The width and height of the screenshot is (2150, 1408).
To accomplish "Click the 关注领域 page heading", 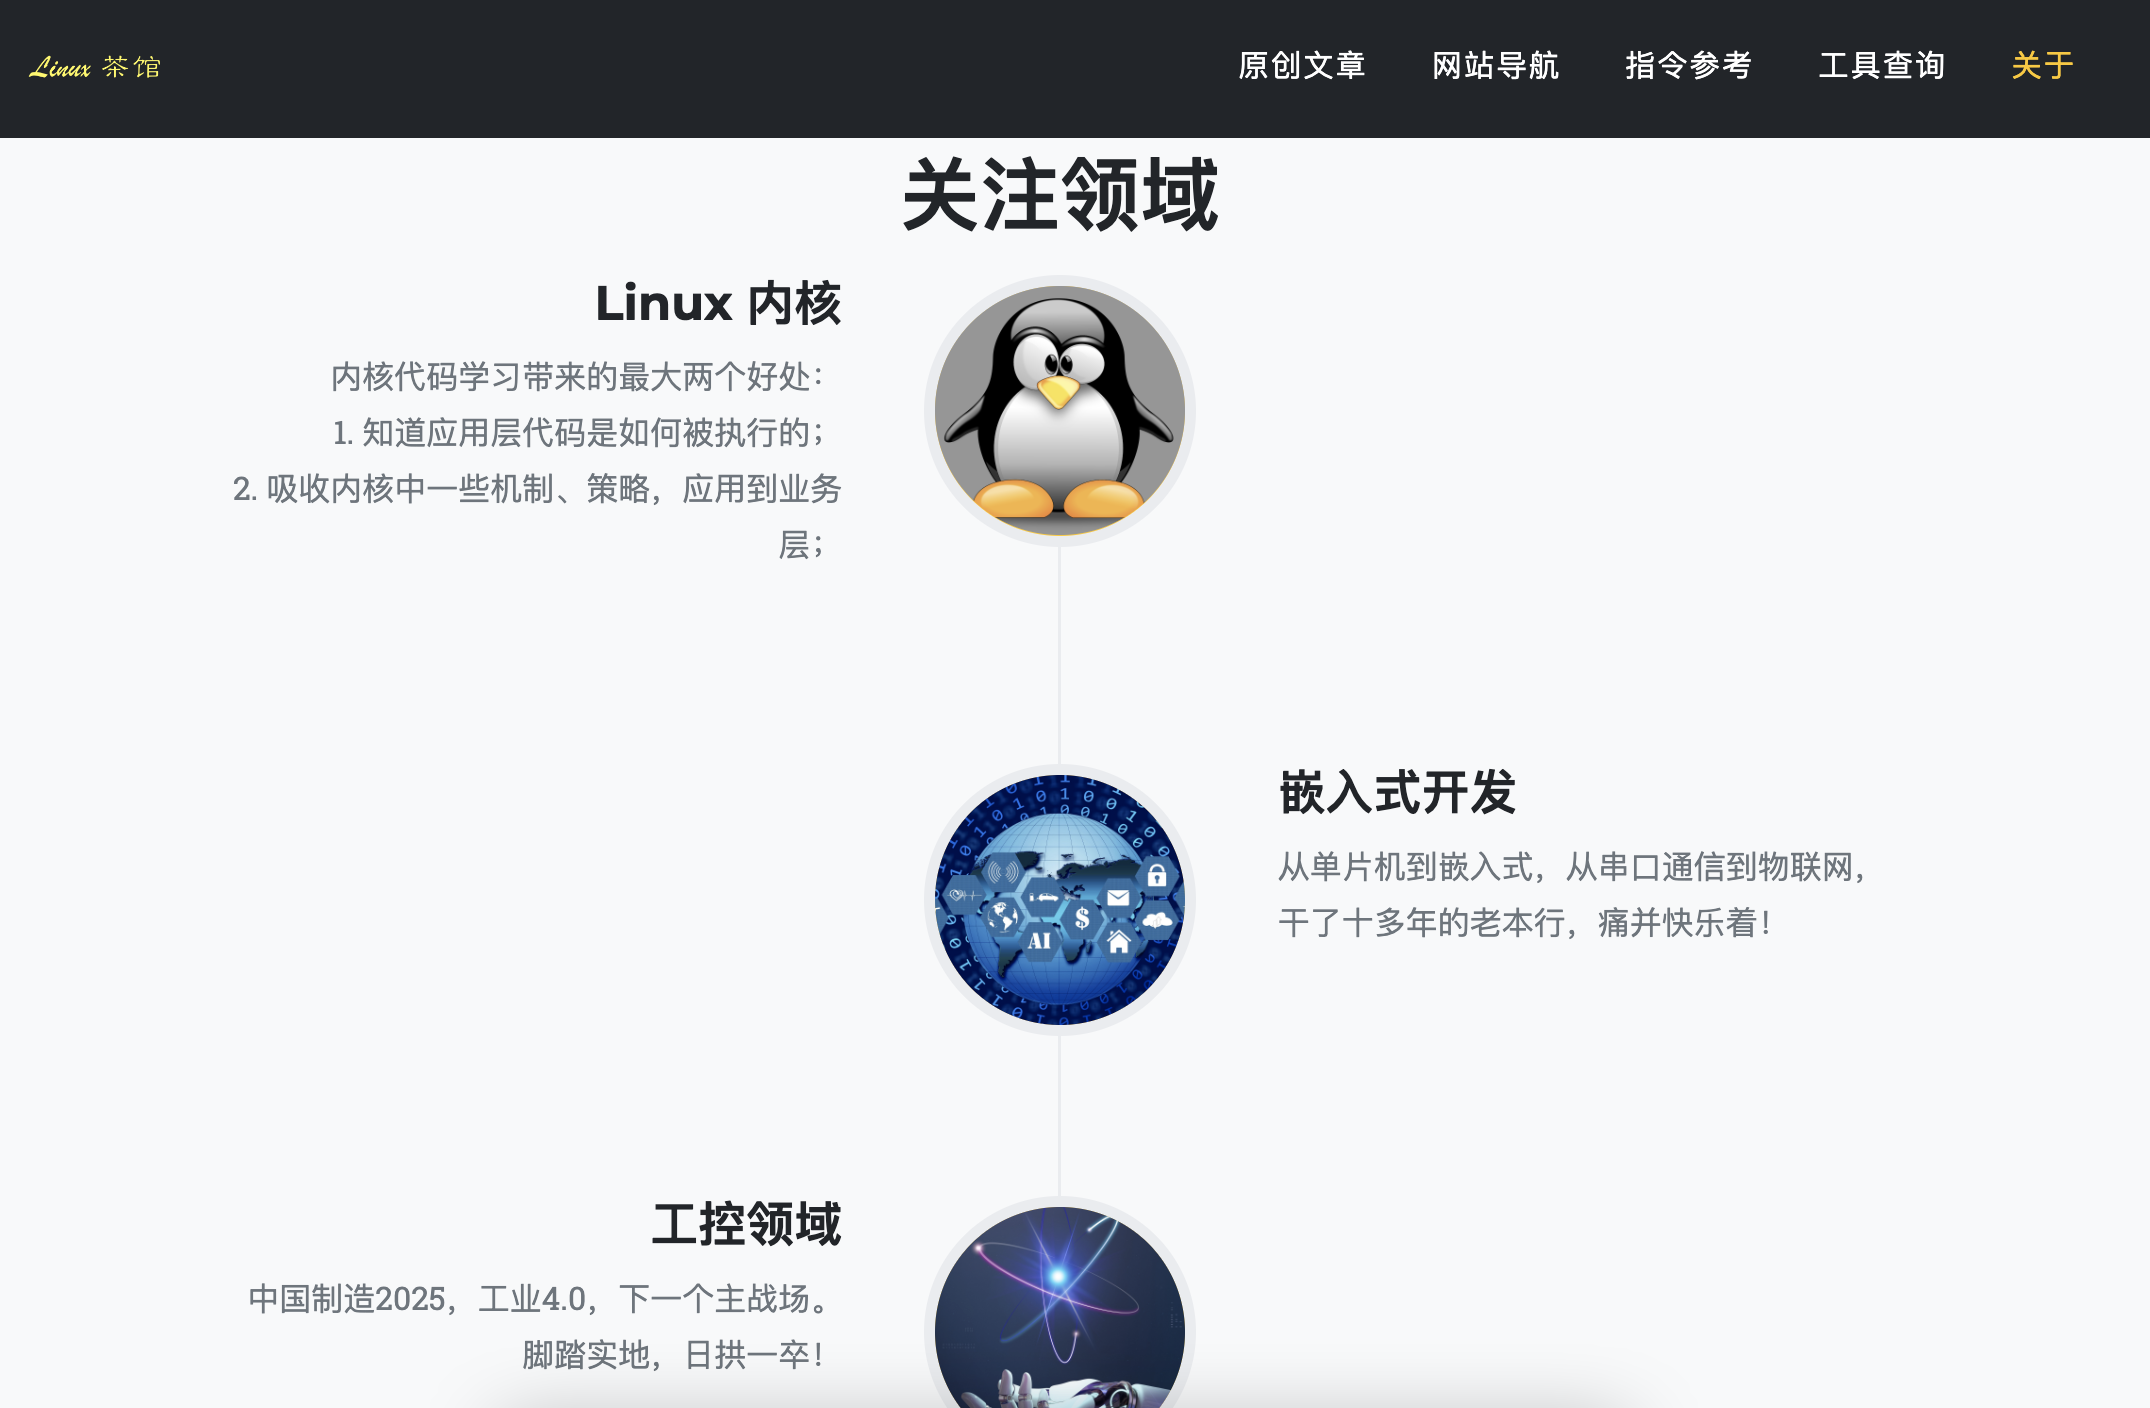I will [1059, 195].
